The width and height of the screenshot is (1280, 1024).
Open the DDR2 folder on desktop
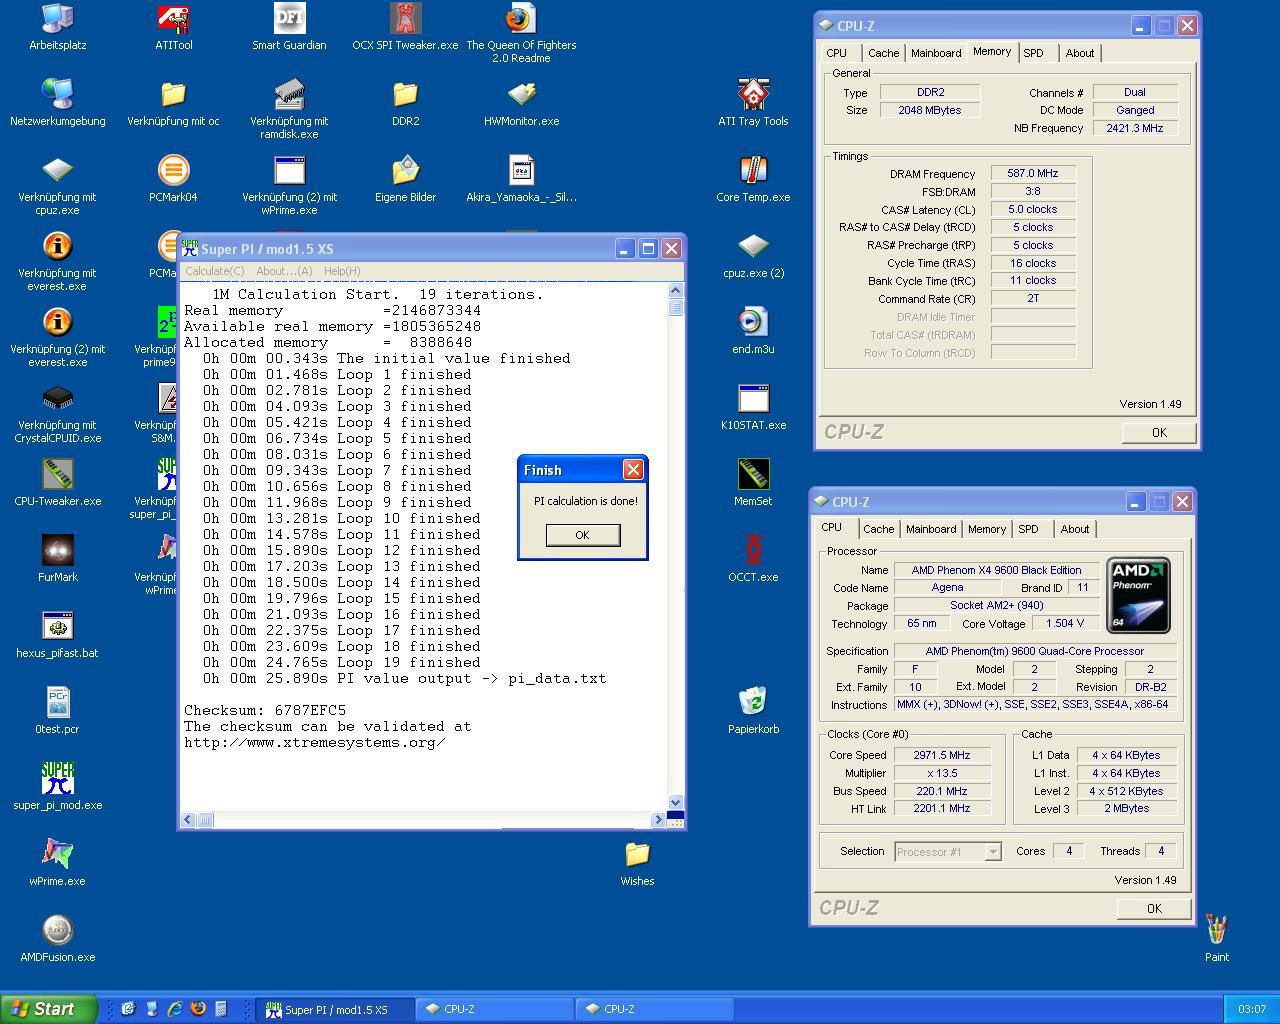(x=405, y=103)
